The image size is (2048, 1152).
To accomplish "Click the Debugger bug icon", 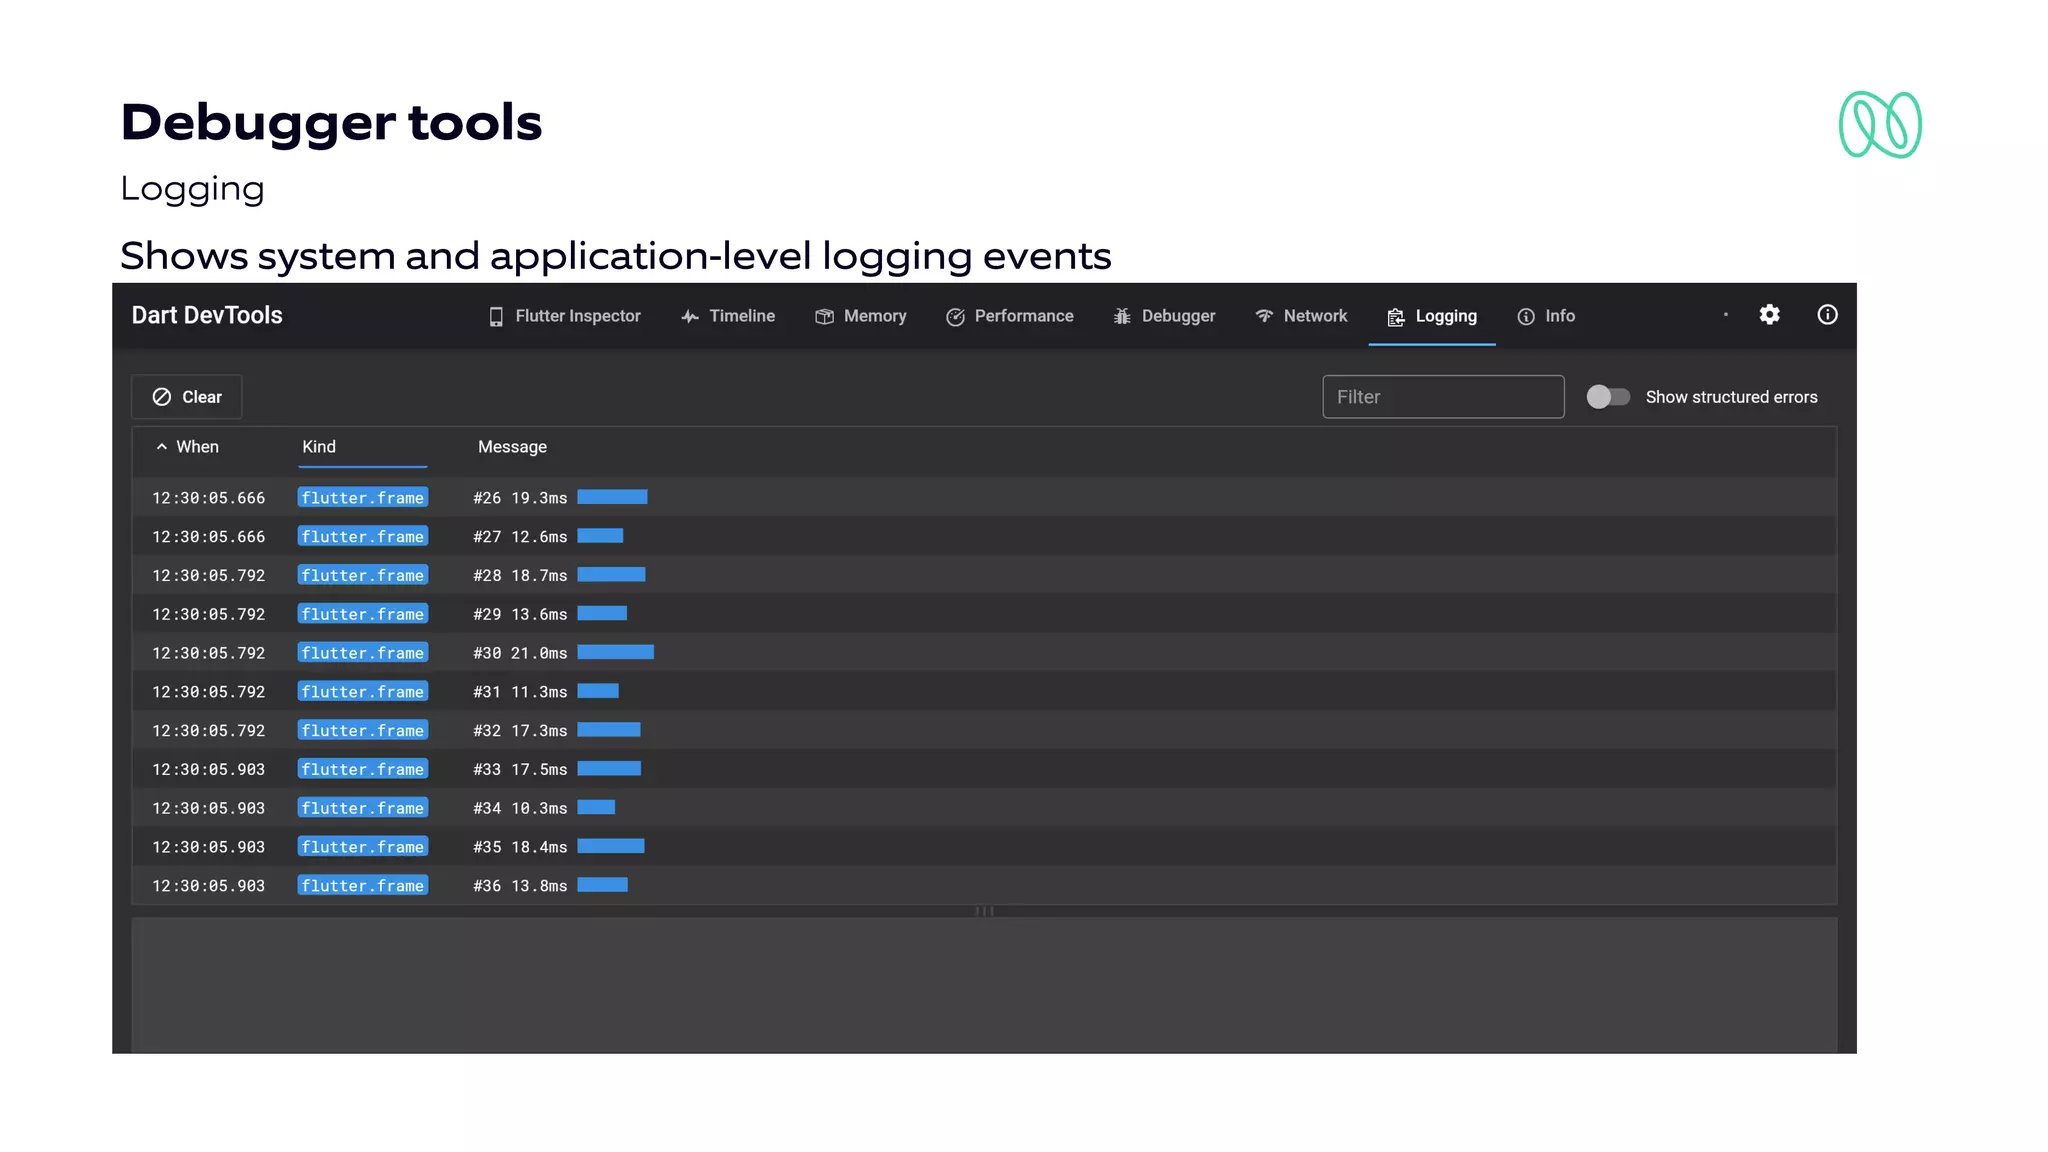I will [x=1122, y=317].
